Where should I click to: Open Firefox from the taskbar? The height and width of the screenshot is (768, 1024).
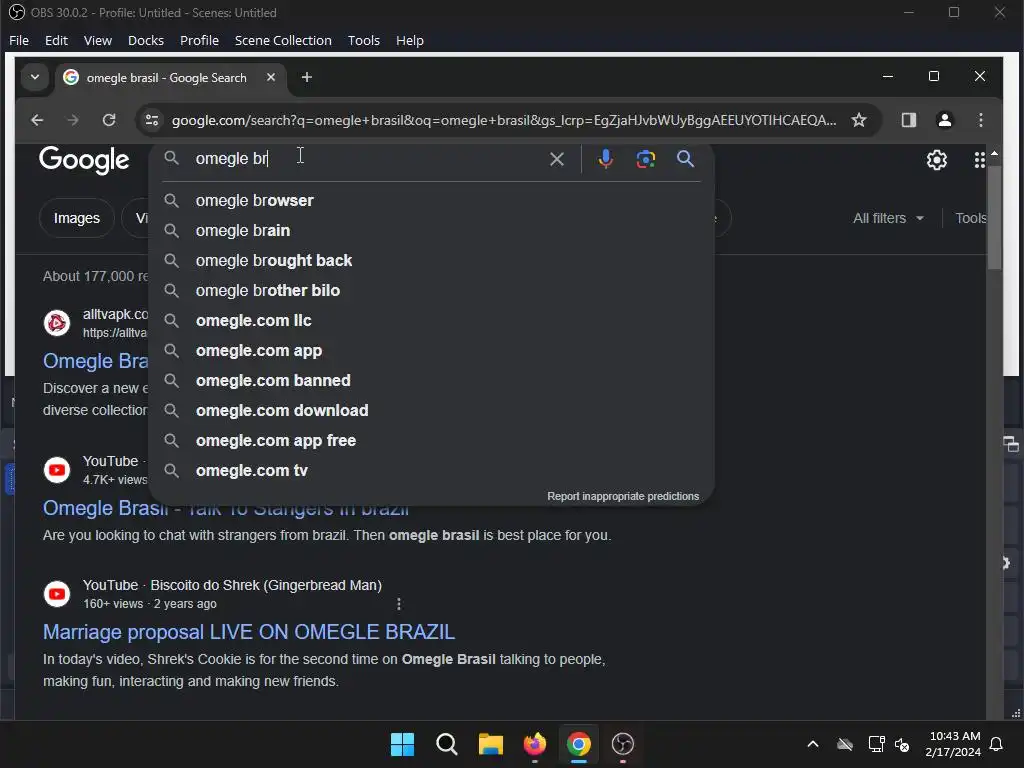pos(535,744)
